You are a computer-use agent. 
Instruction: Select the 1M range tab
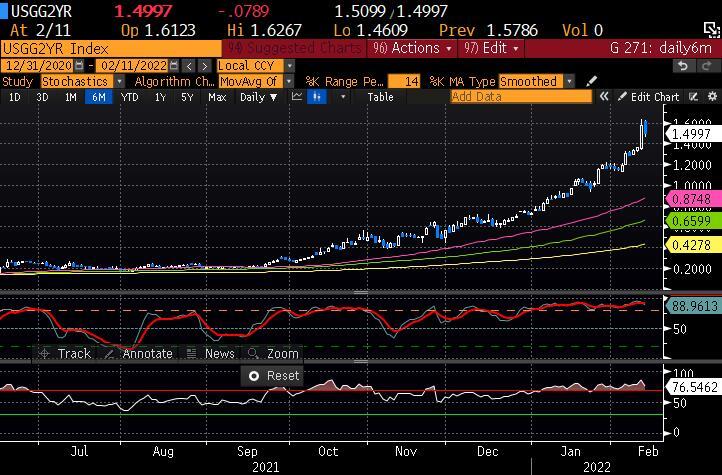pos(70,97)
